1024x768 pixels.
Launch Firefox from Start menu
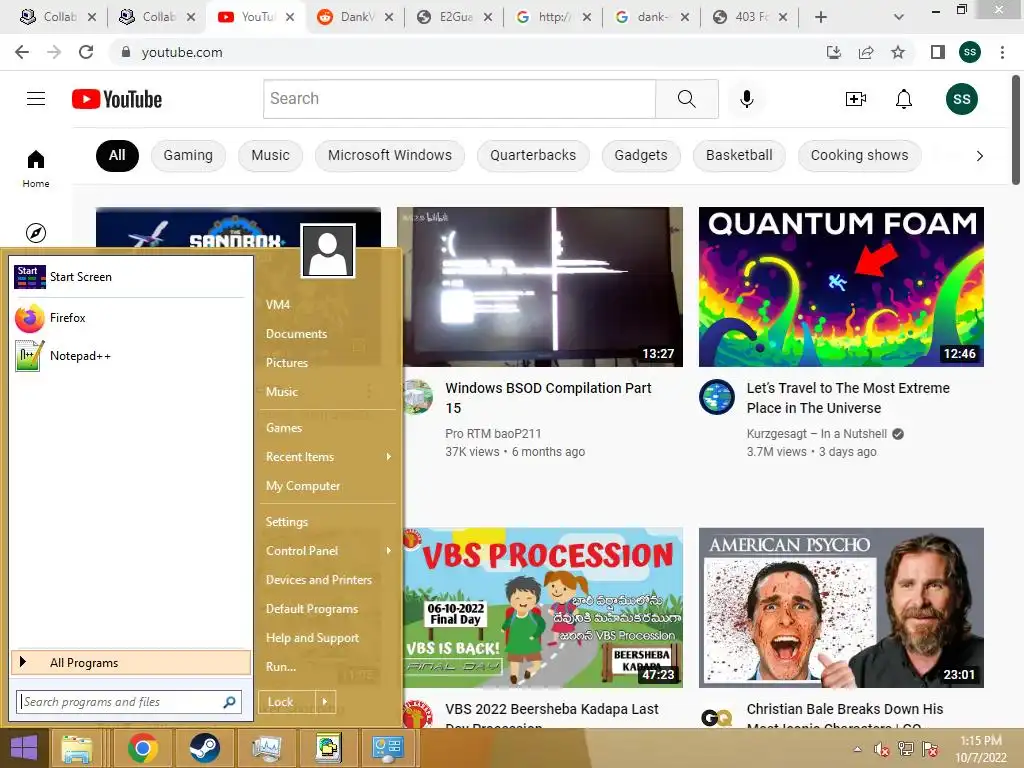tap(129, 318)
